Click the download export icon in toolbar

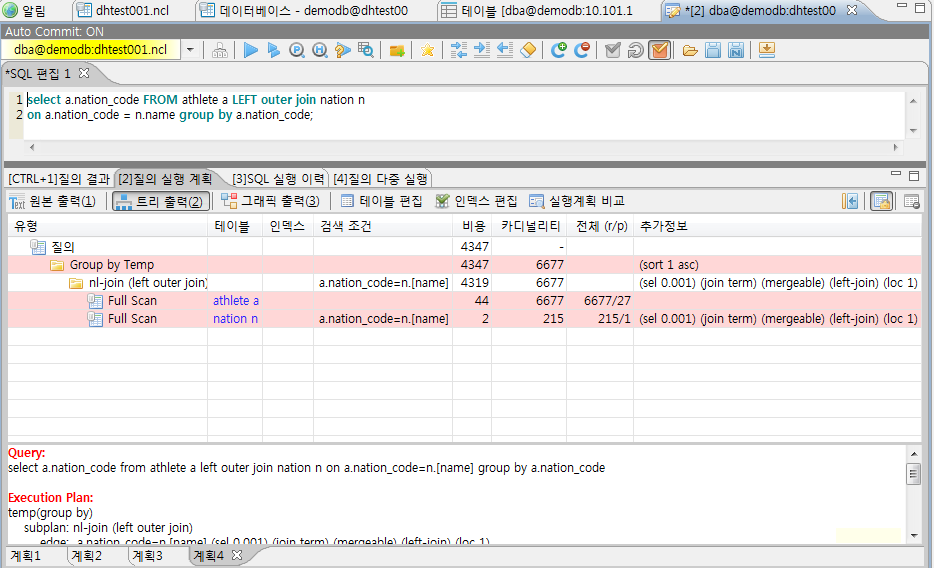pyautogui.click(x=767, y=50)
